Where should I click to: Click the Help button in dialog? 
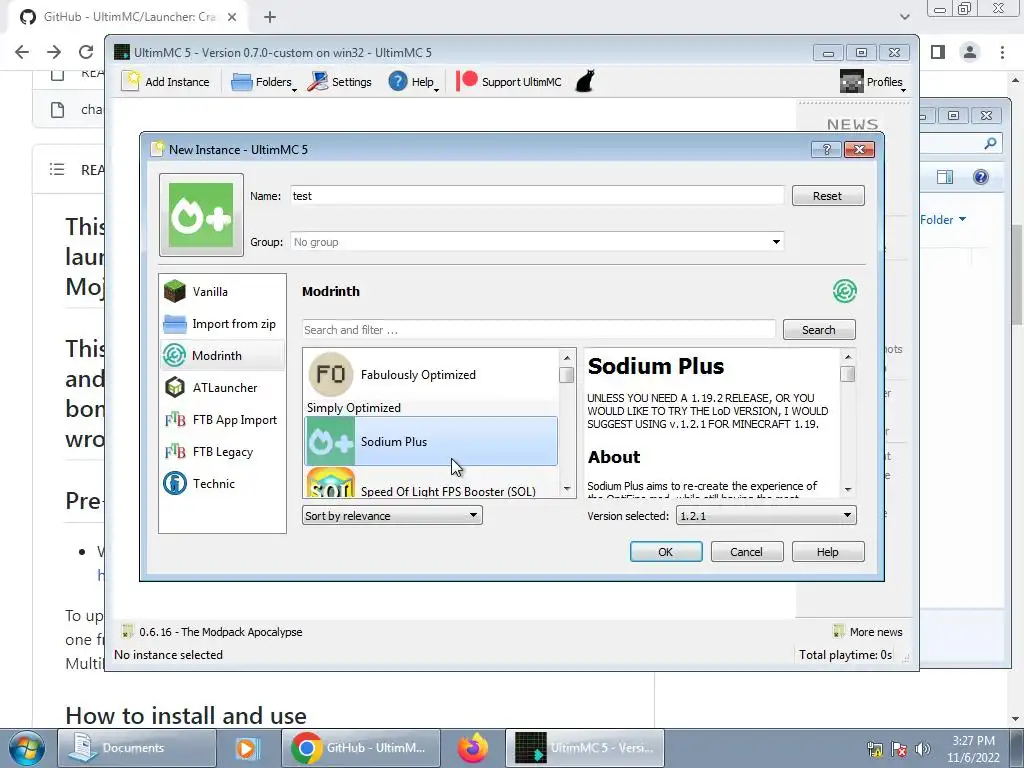coord(827,552)
